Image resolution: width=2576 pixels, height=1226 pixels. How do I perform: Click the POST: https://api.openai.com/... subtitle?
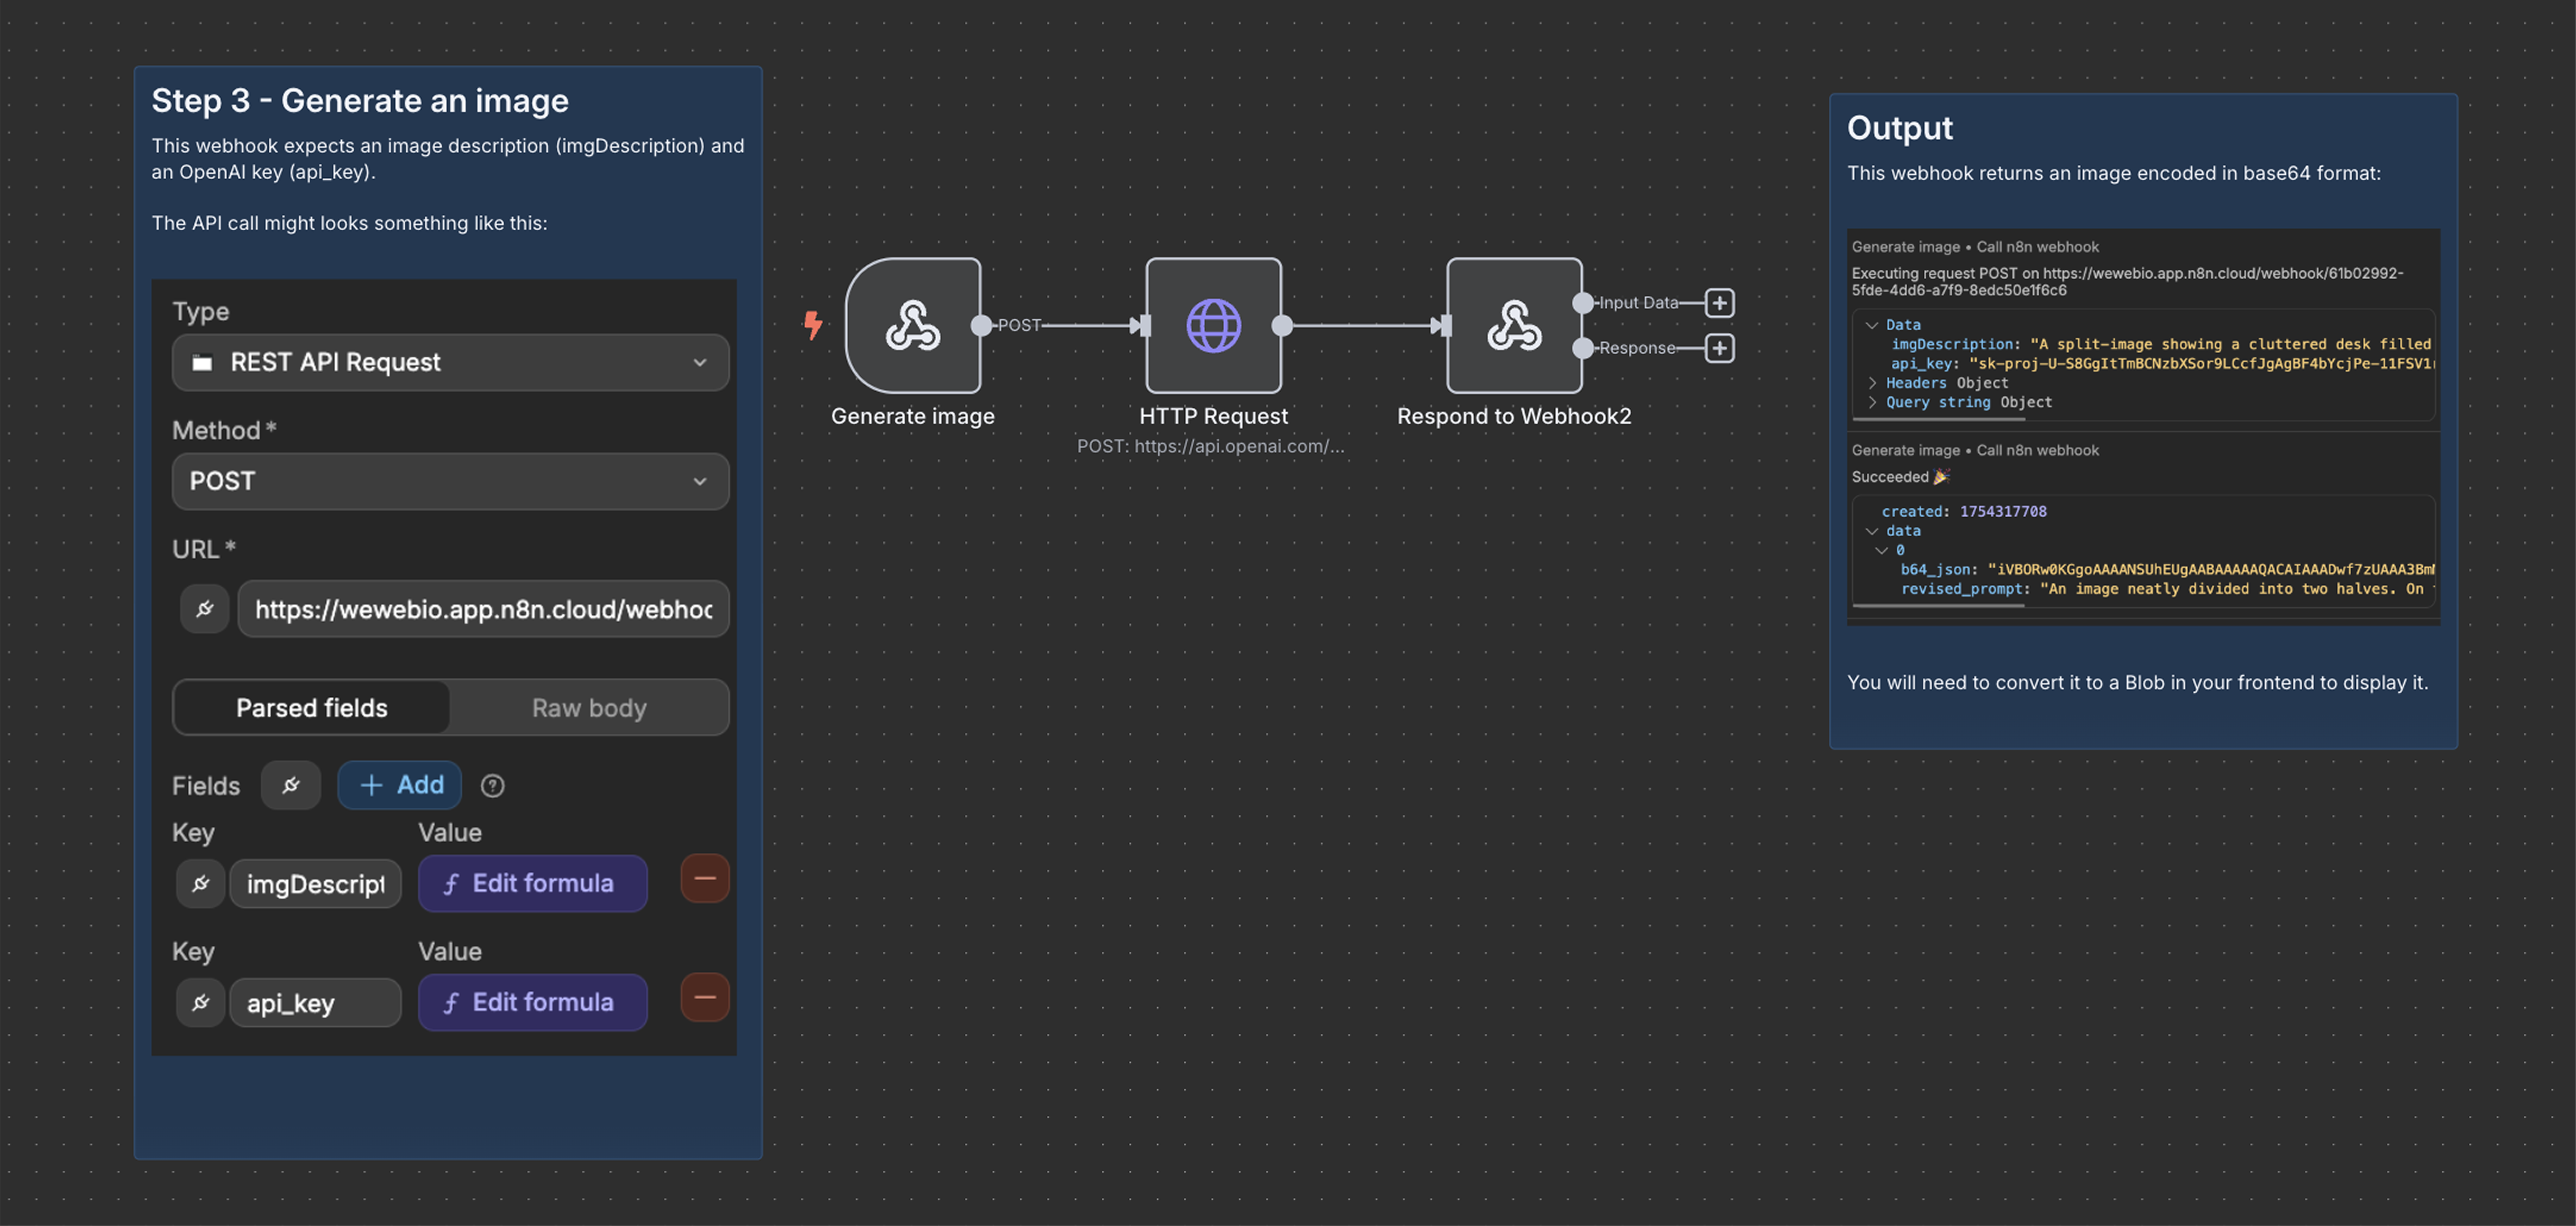pyautogui.click(x=1210, y=446)
